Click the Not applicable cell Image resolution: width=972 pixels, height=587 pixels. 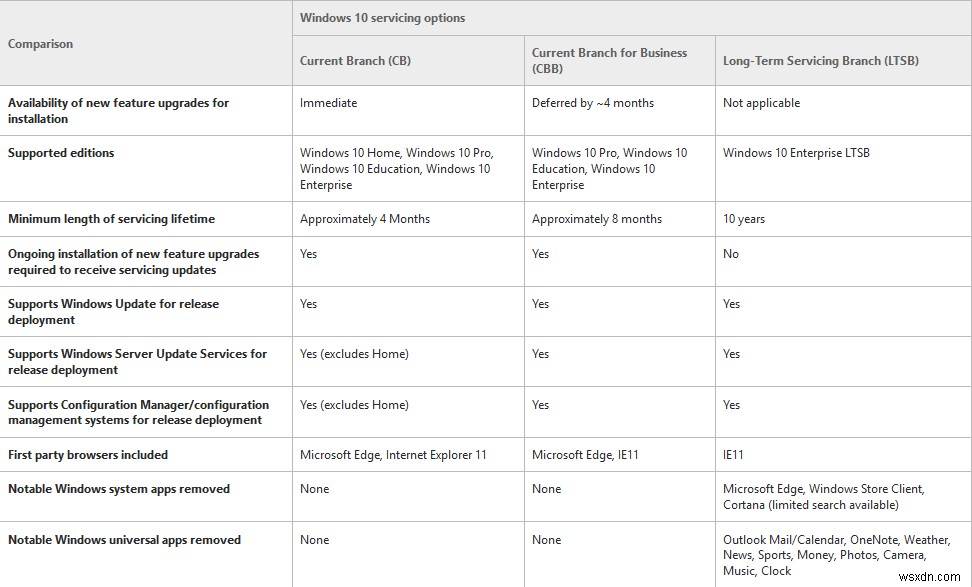coord(761,103)
